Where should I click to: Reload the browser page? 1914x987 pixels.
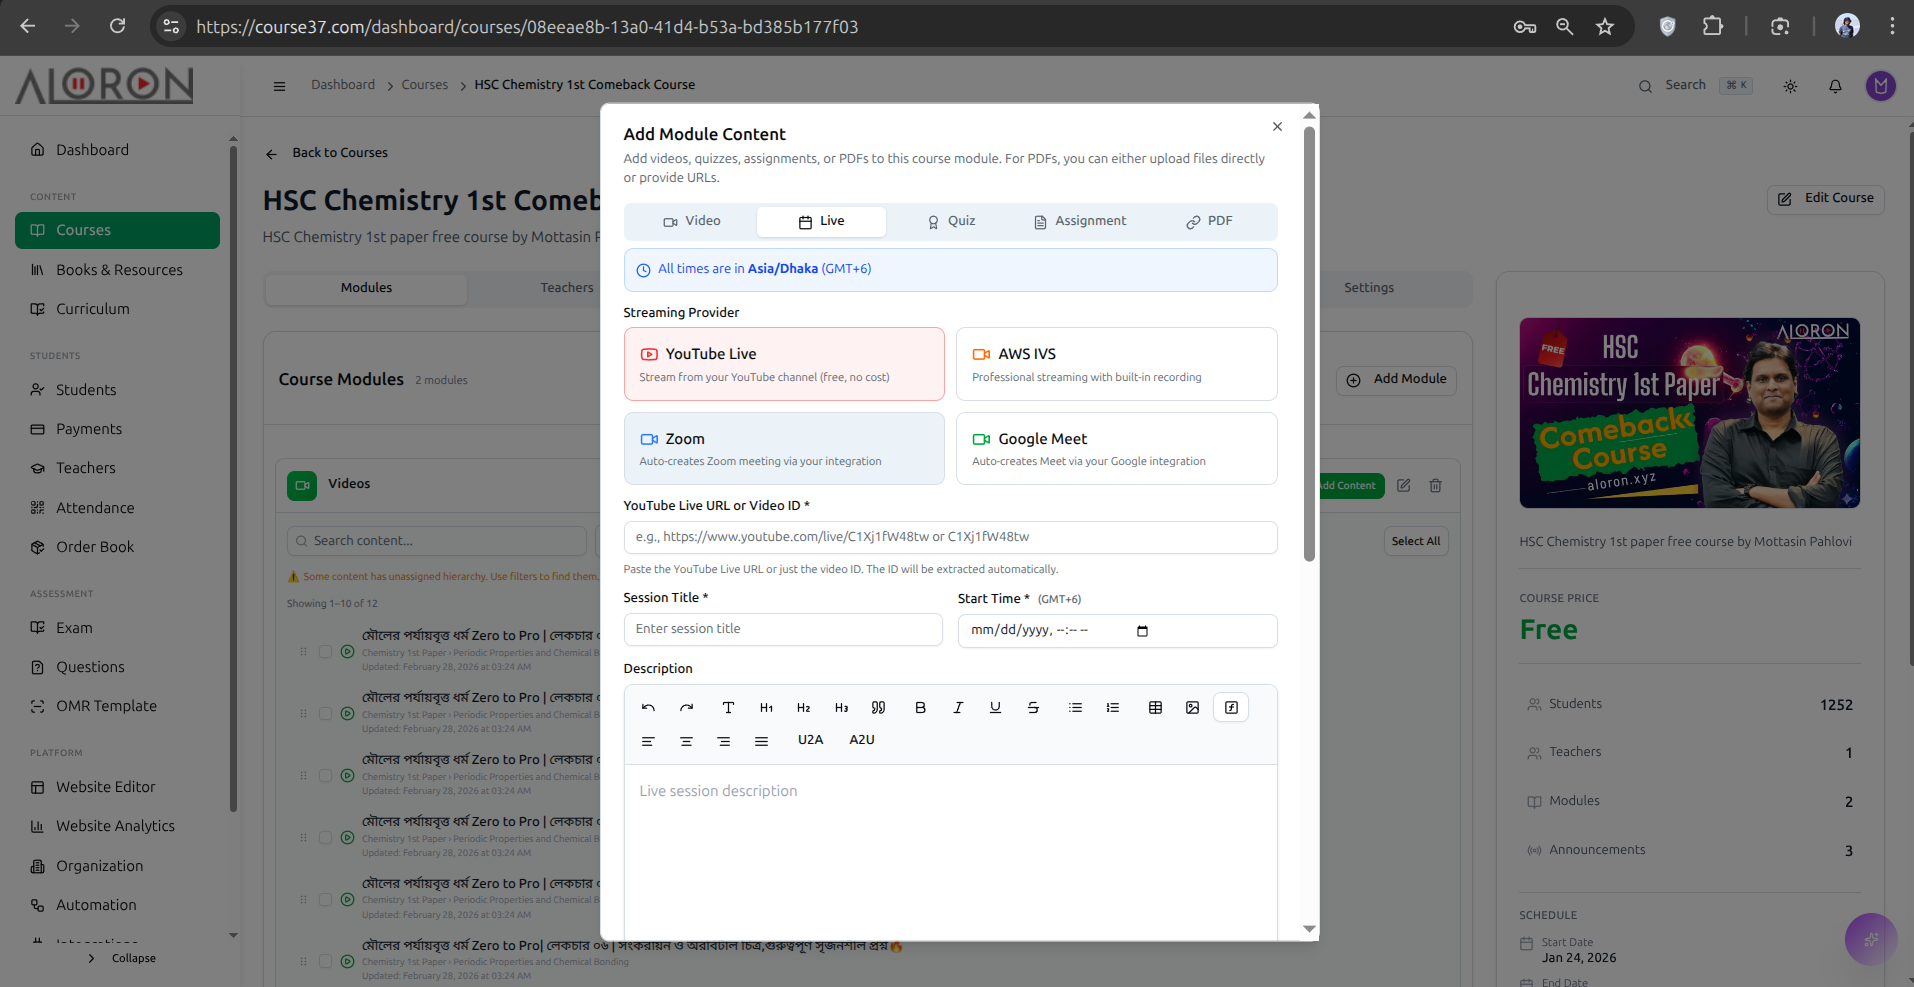(117, 26)
